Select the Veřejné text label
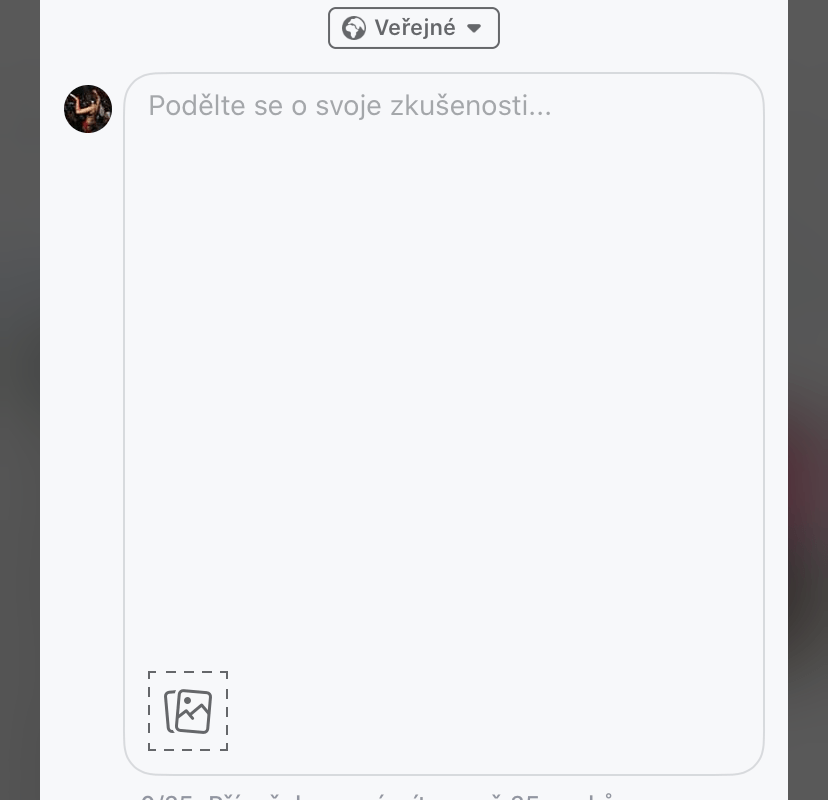This screenshot has height=800, width=828. (415, 28)
